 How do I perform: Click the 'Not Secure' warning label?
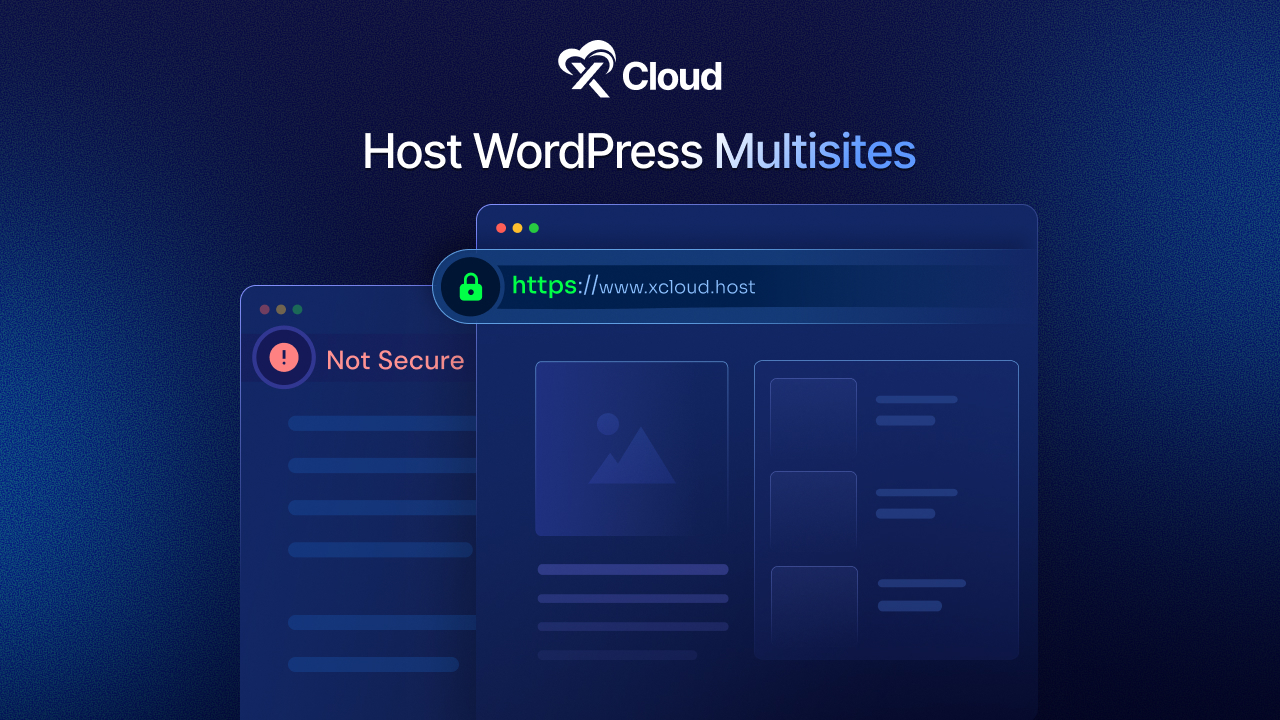(x=396, y=360)
